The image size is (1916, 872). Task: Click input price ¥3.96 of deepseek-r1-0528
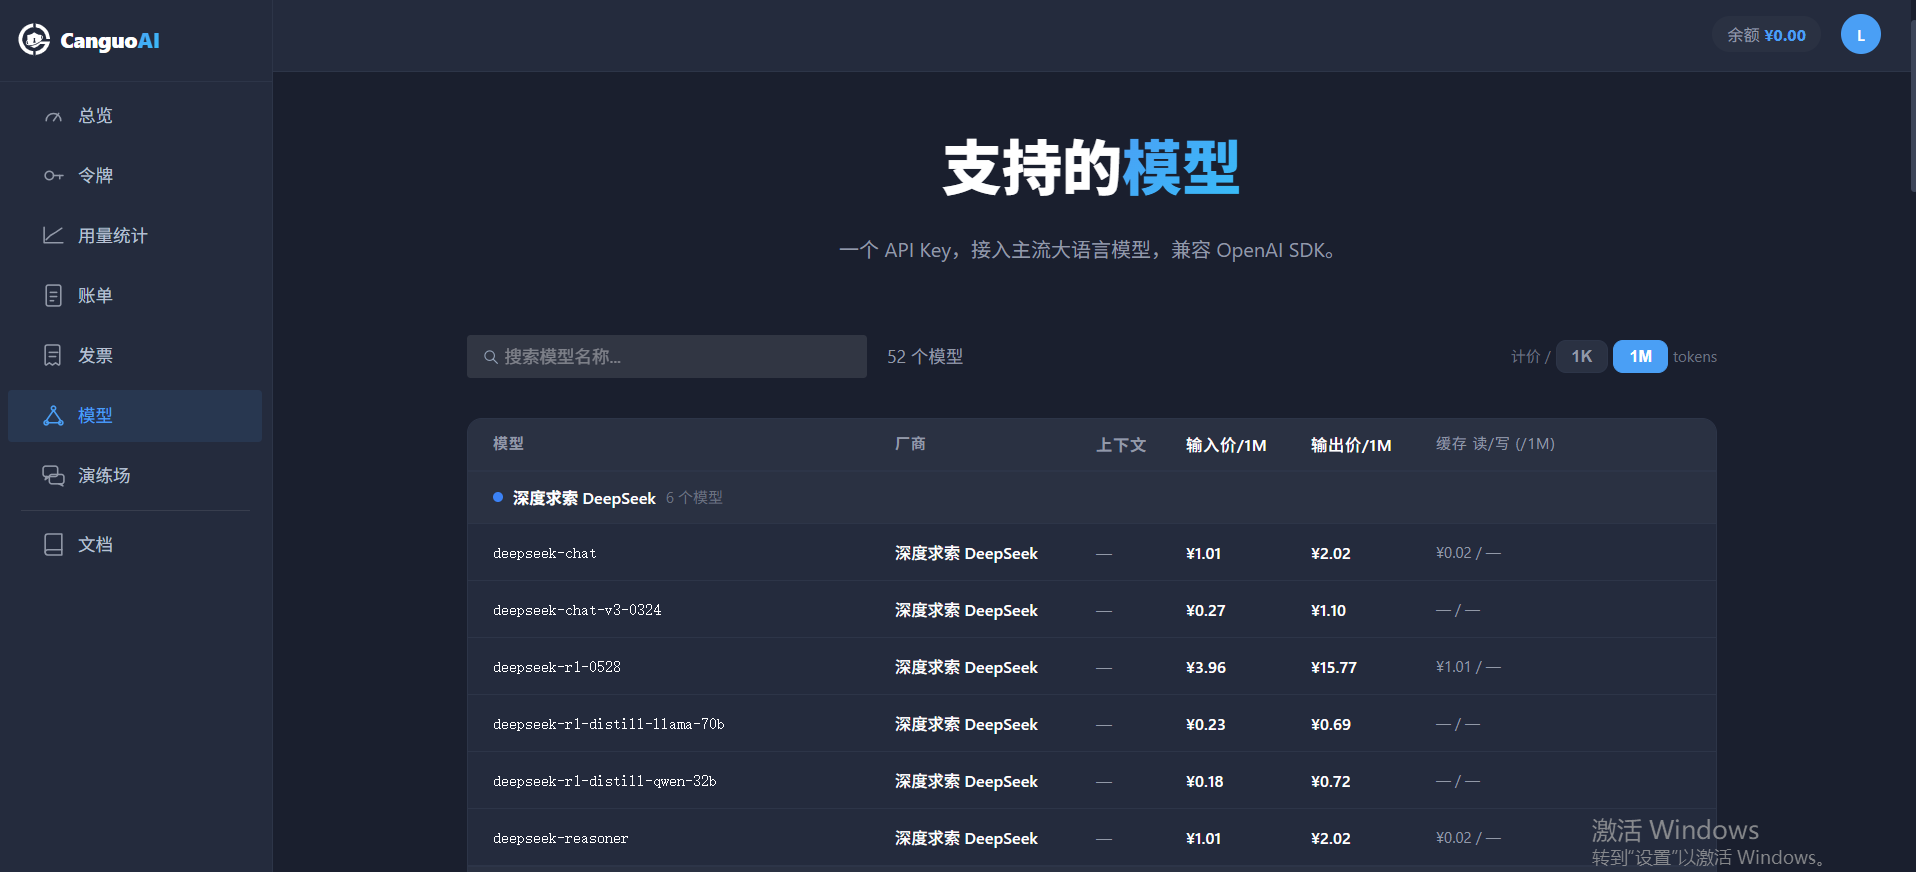click(x=1206, y=667)
